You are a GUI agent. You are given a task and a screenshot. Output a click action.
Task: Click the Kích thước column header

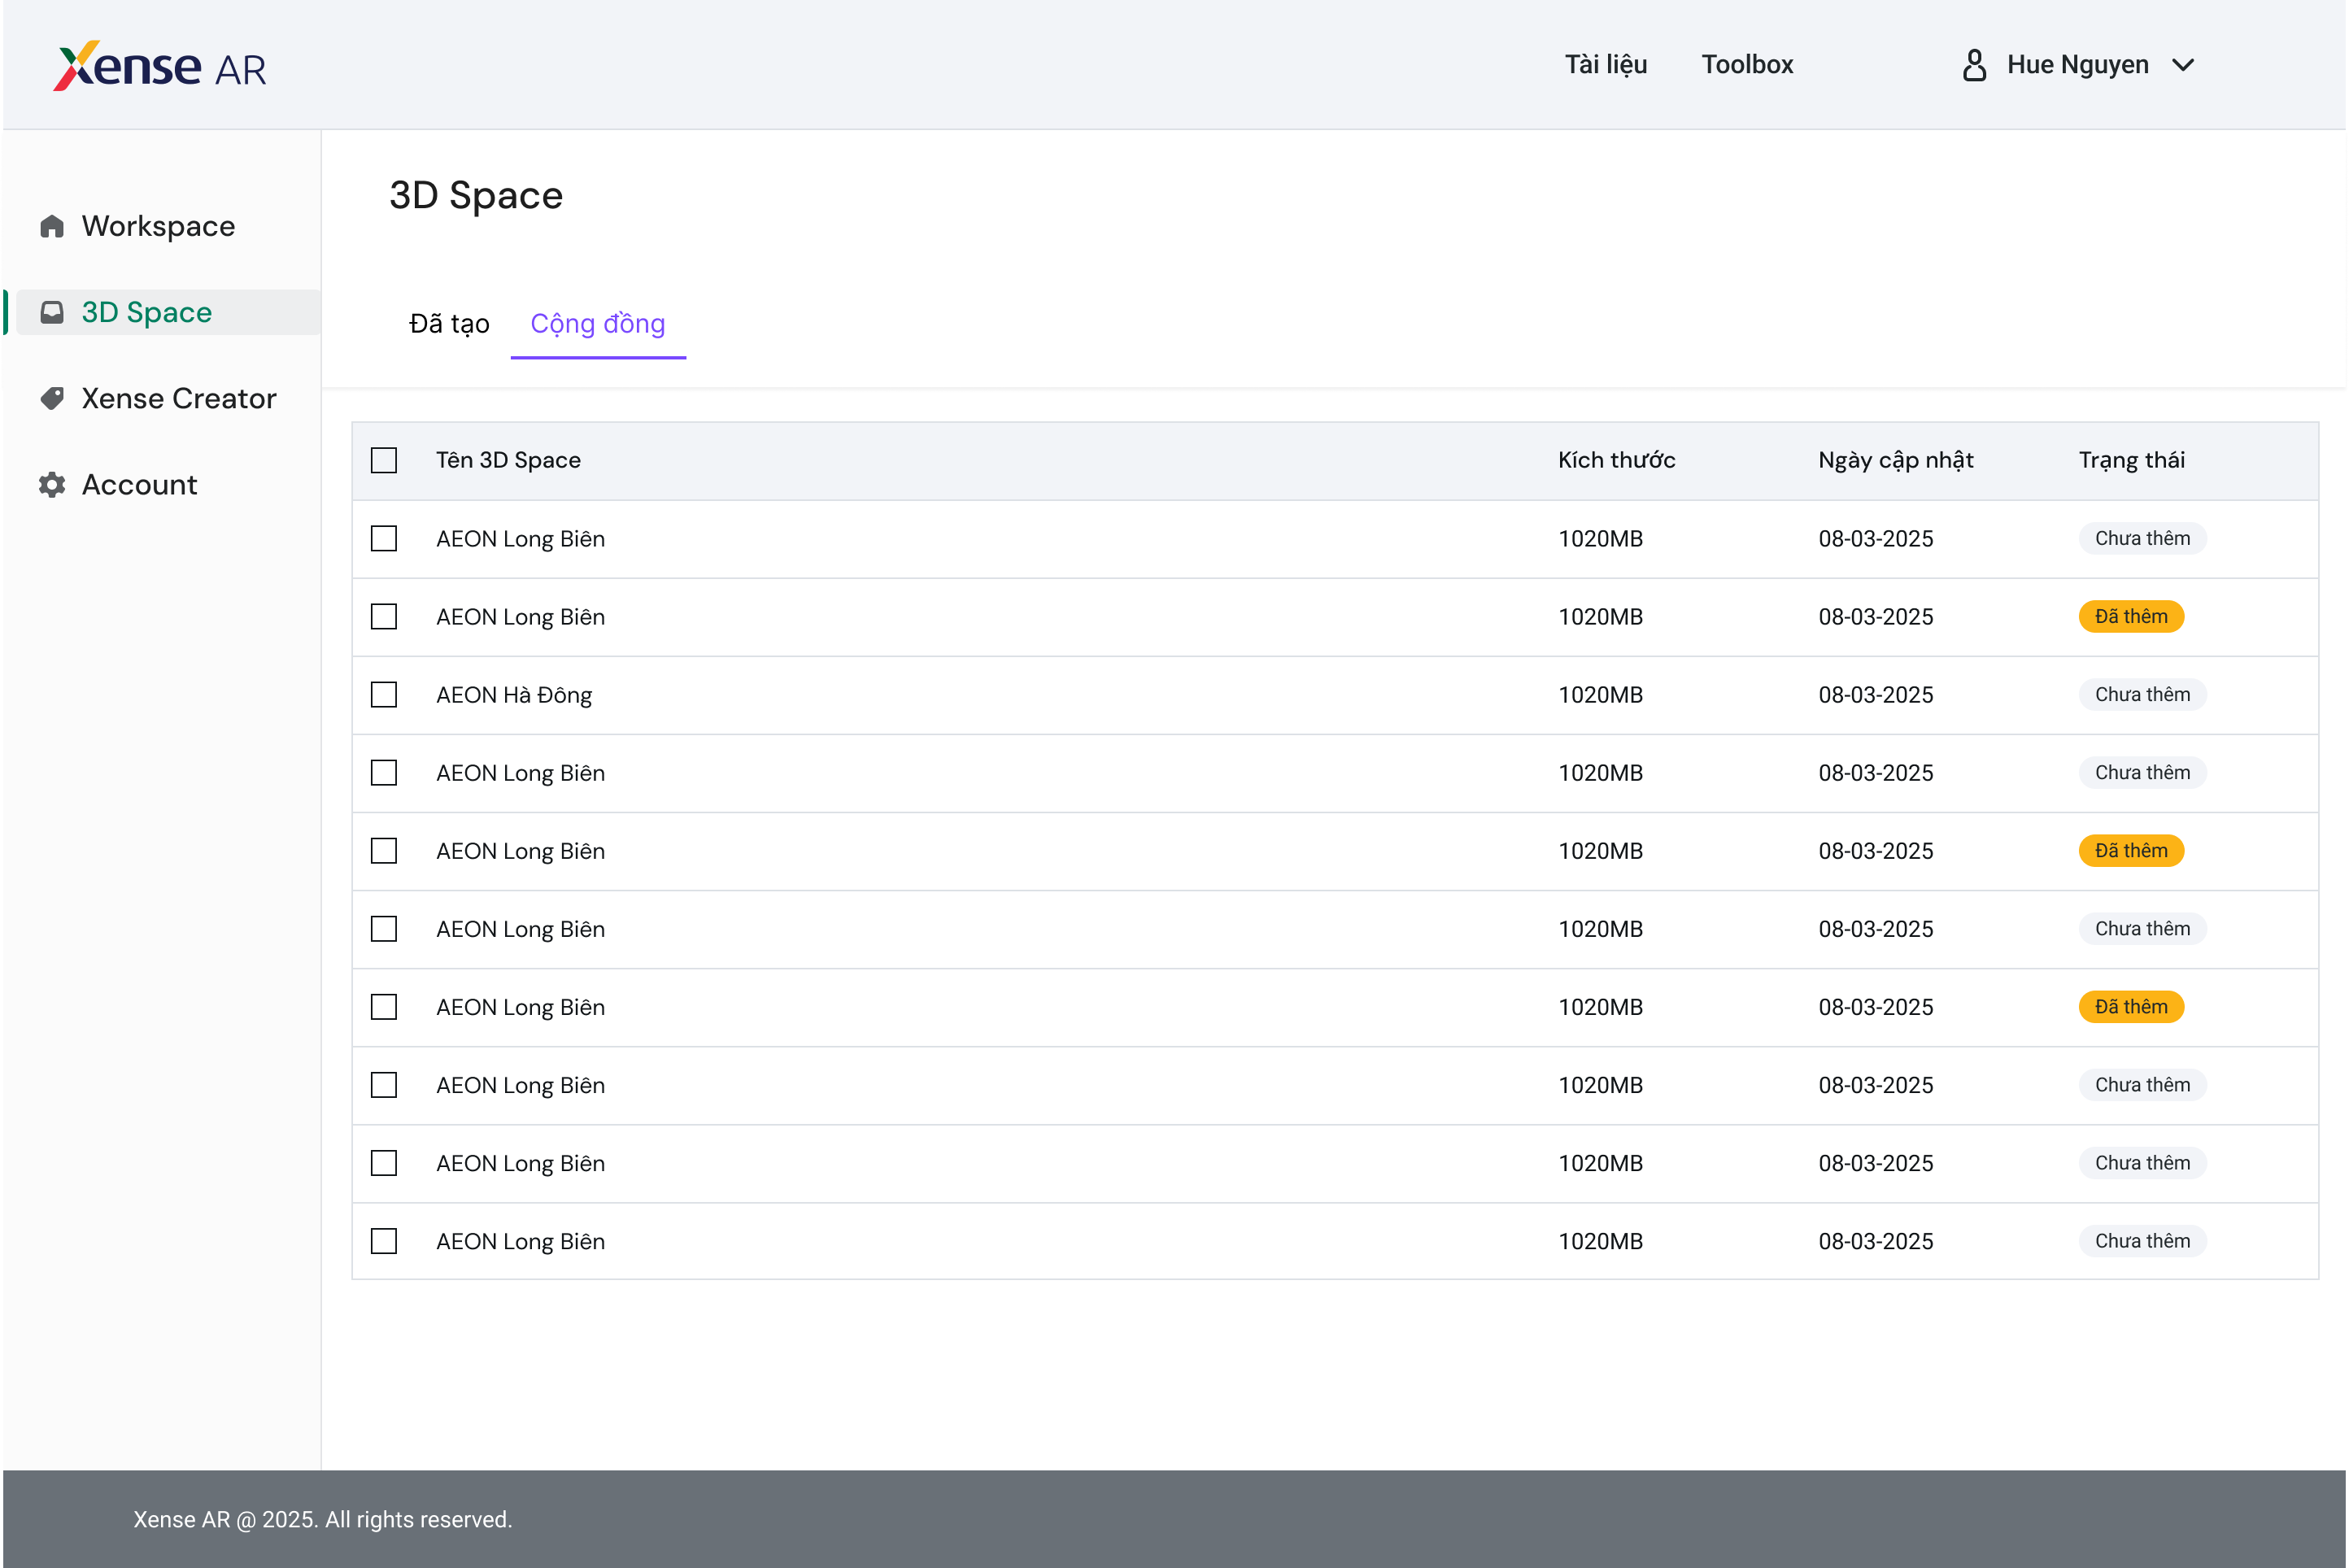1616,460
